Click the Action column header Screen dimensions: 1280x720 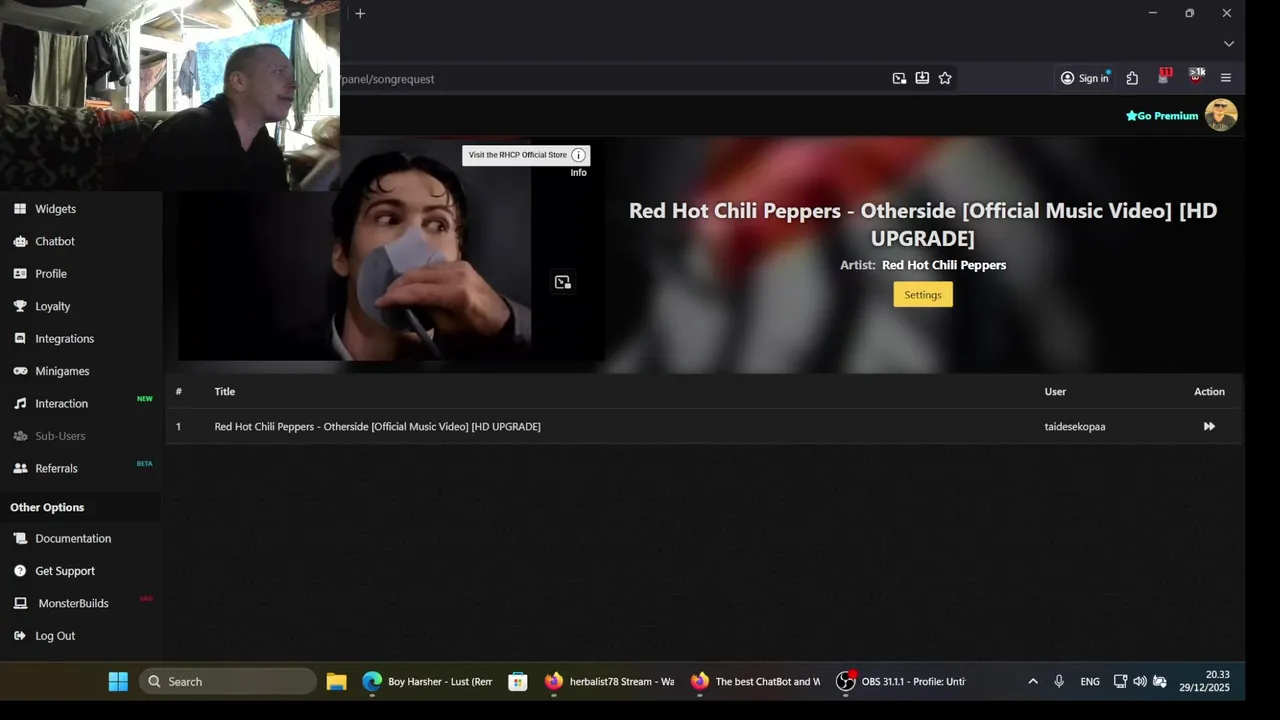[x=1209, y=392]
